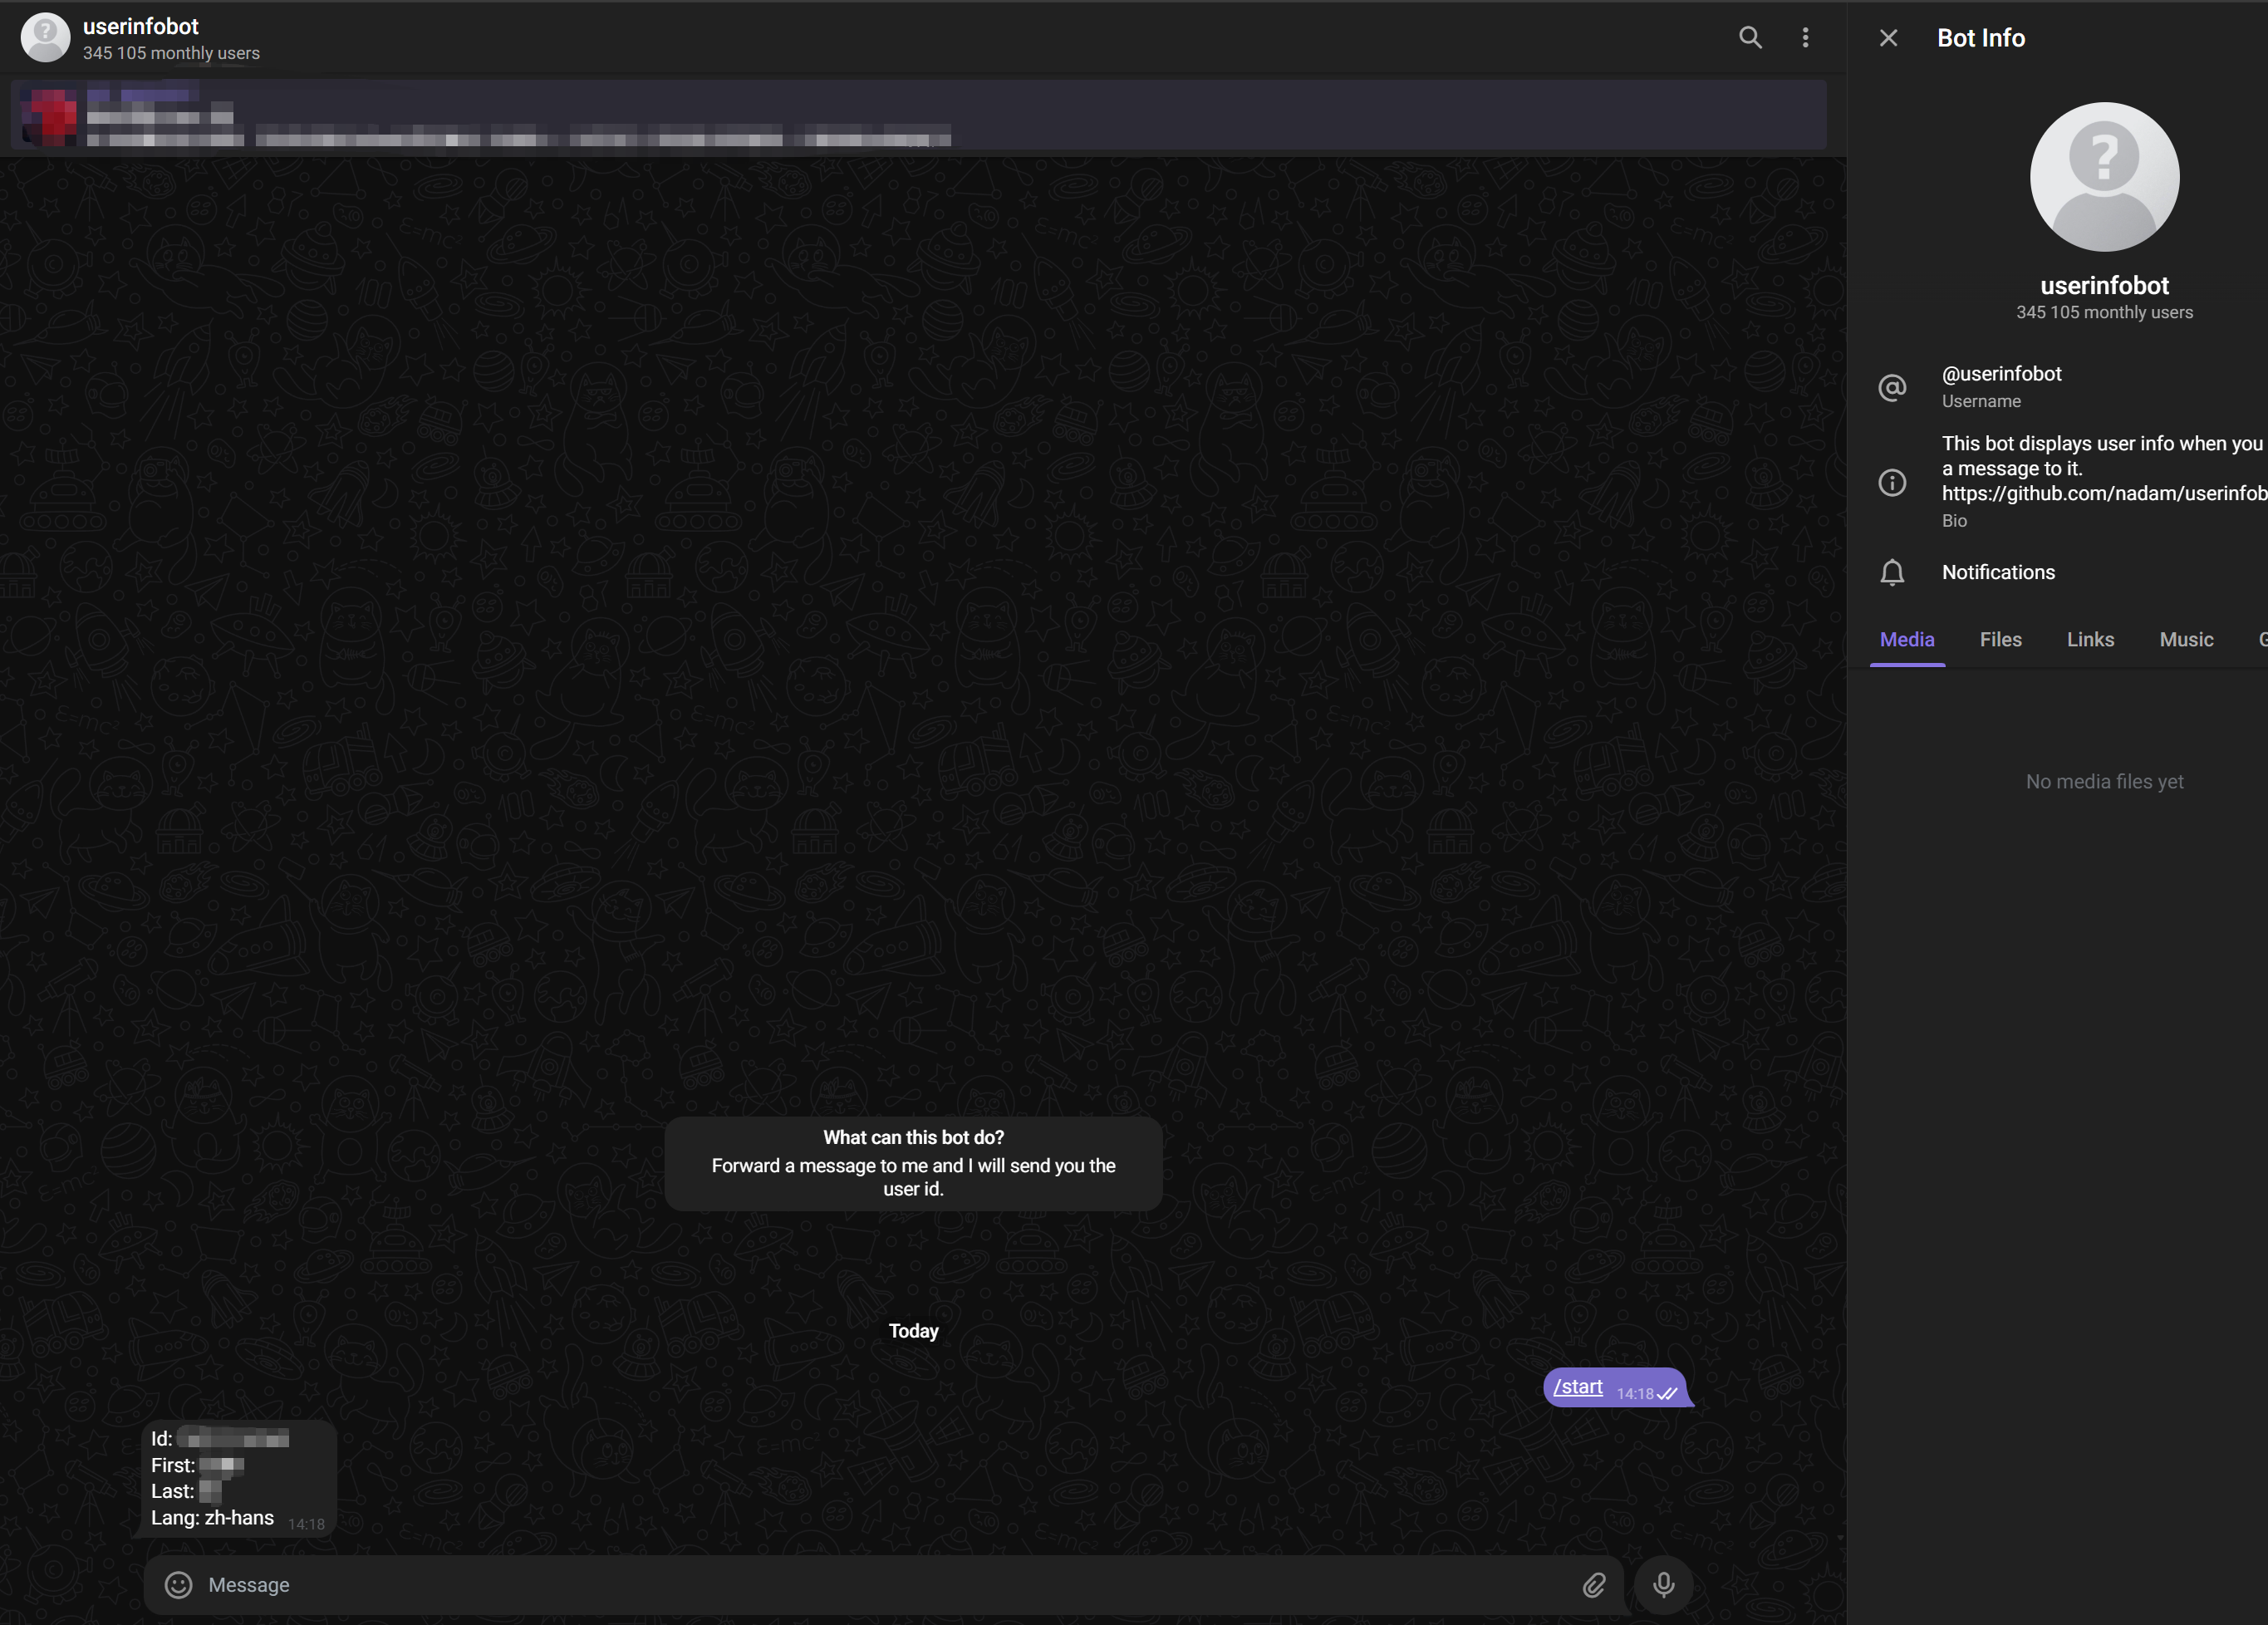Select the Media tab
Screen dimensions: 2268x1625
pos(1907,640)
